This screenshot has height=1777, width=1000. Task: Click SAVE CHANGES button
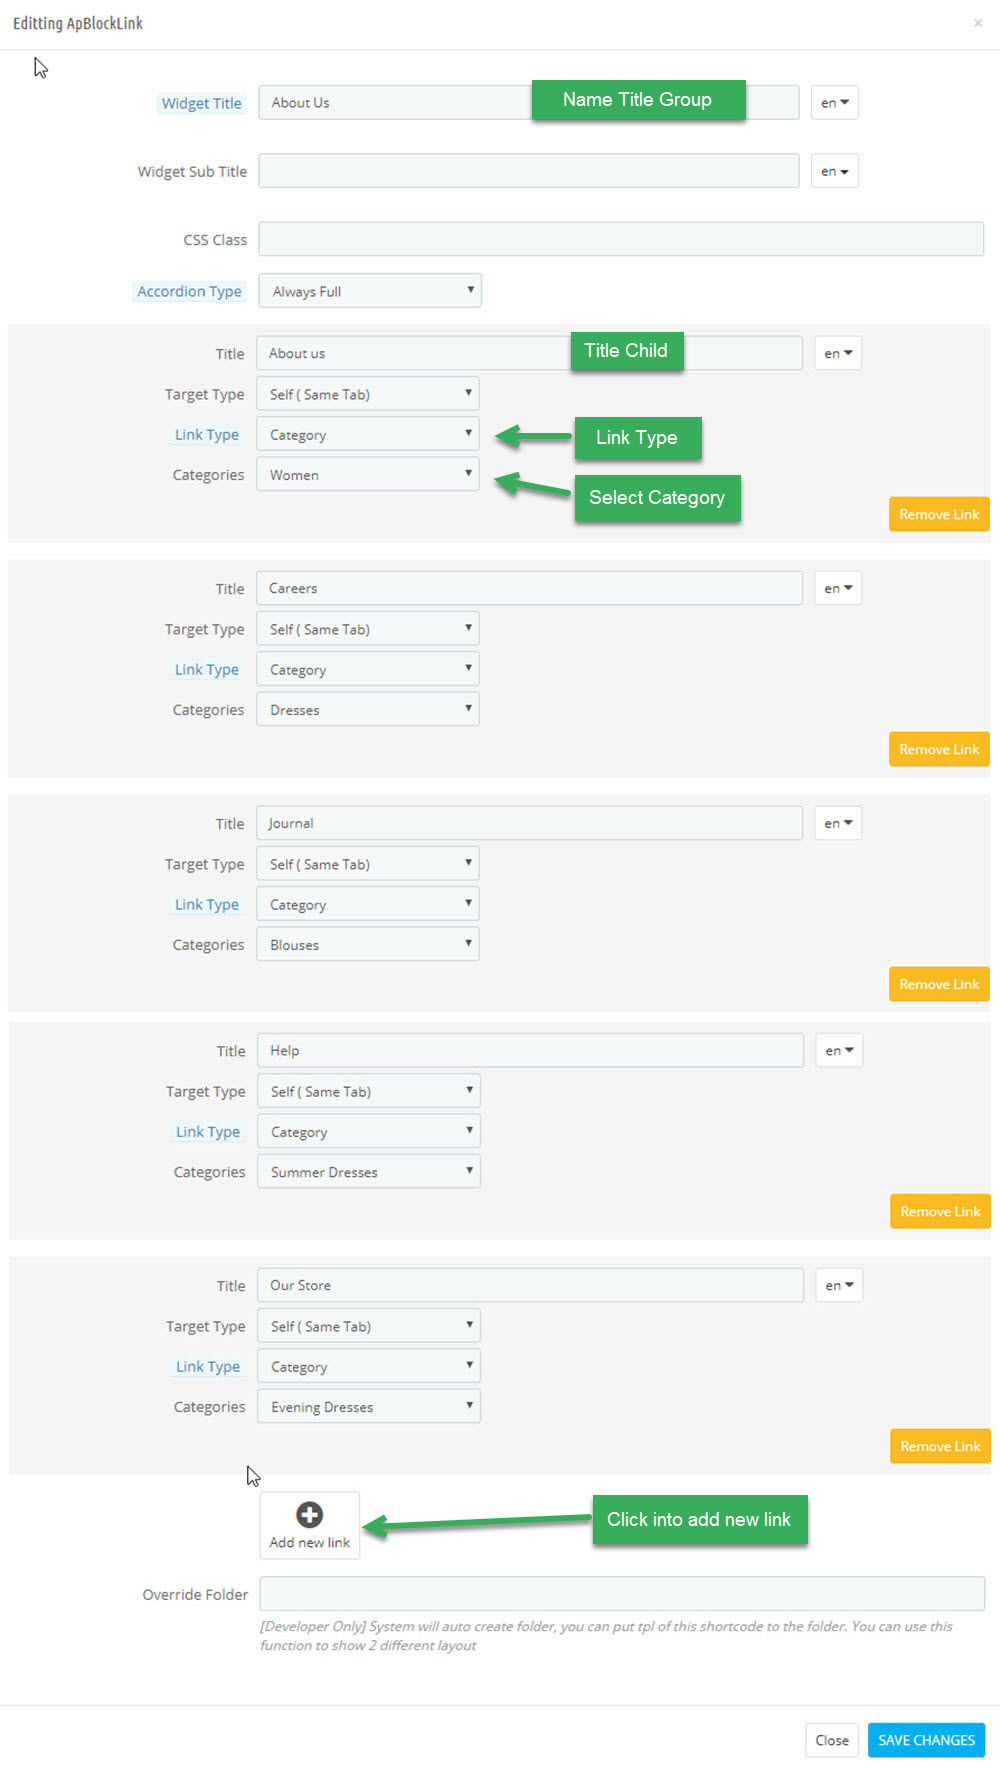click(x=926, y=1740)
